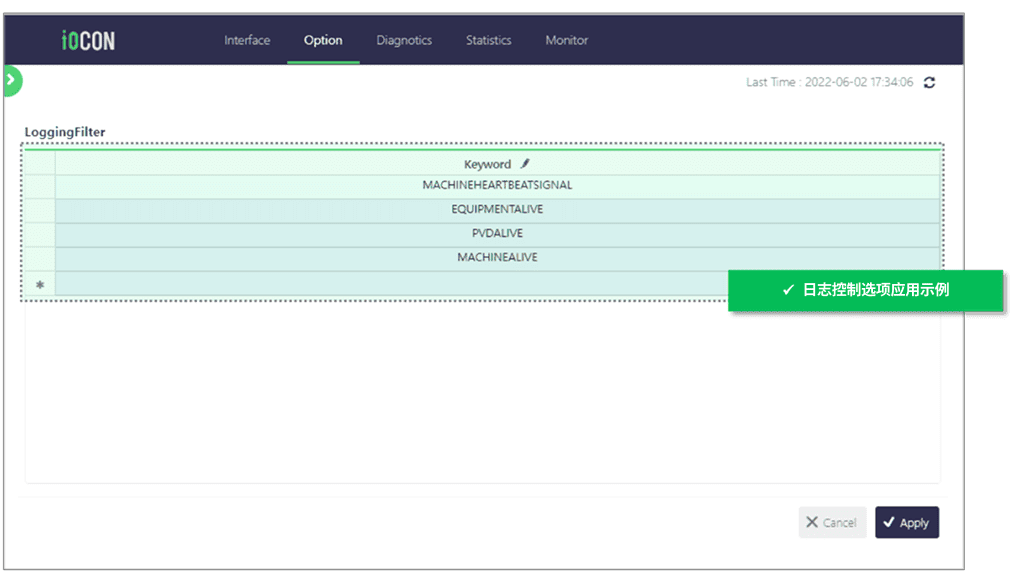
Task: Click the green 日志控制选项应用示例 banner
Action: 865,290
